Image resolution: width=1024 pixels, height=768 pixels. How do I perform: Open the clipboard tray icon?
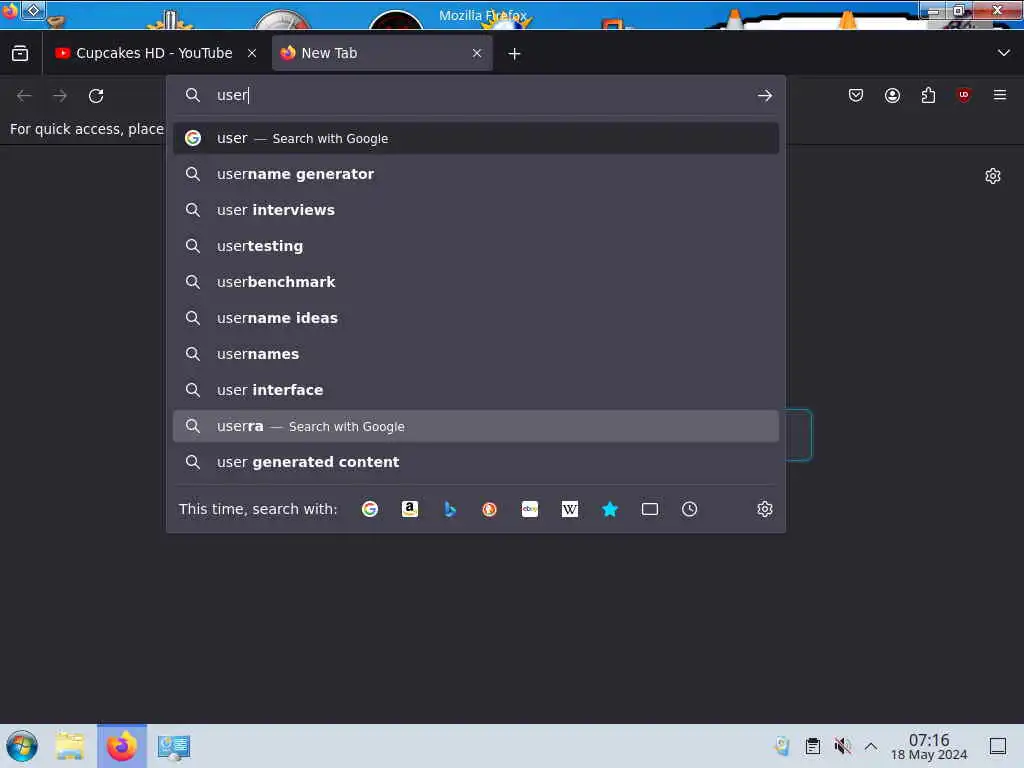(812, 746)
